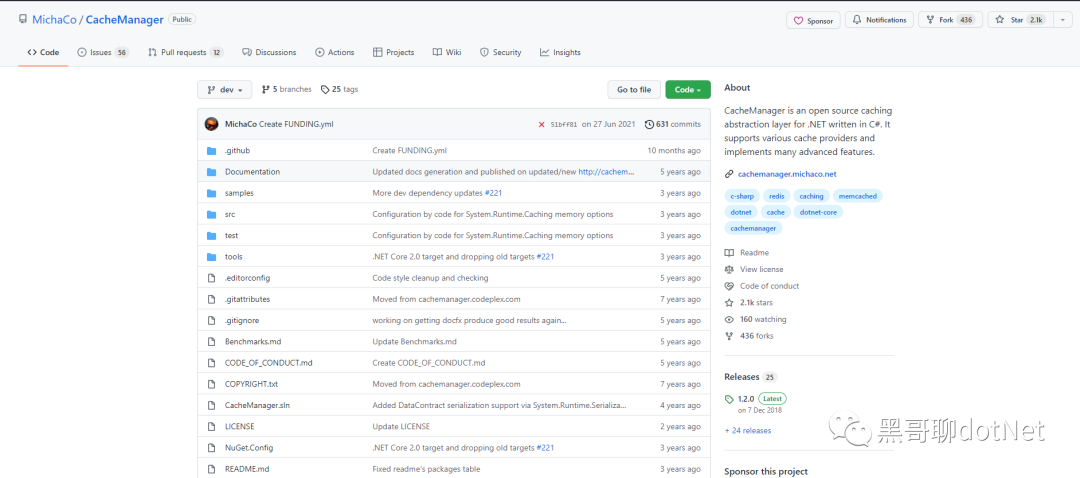Open the Insights tab
The height and width of the screenshot is (478, 1080).
560,52
